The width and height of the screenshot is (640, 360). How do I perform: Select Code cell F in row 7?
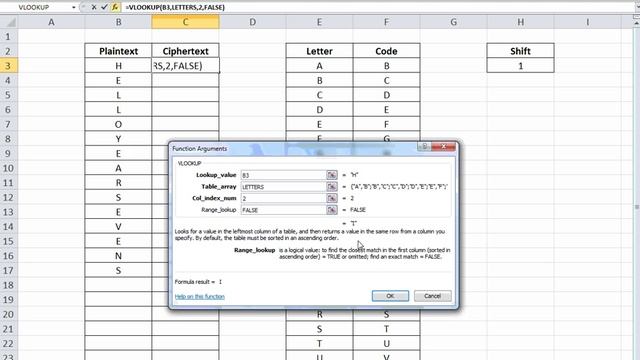(386, 124)
